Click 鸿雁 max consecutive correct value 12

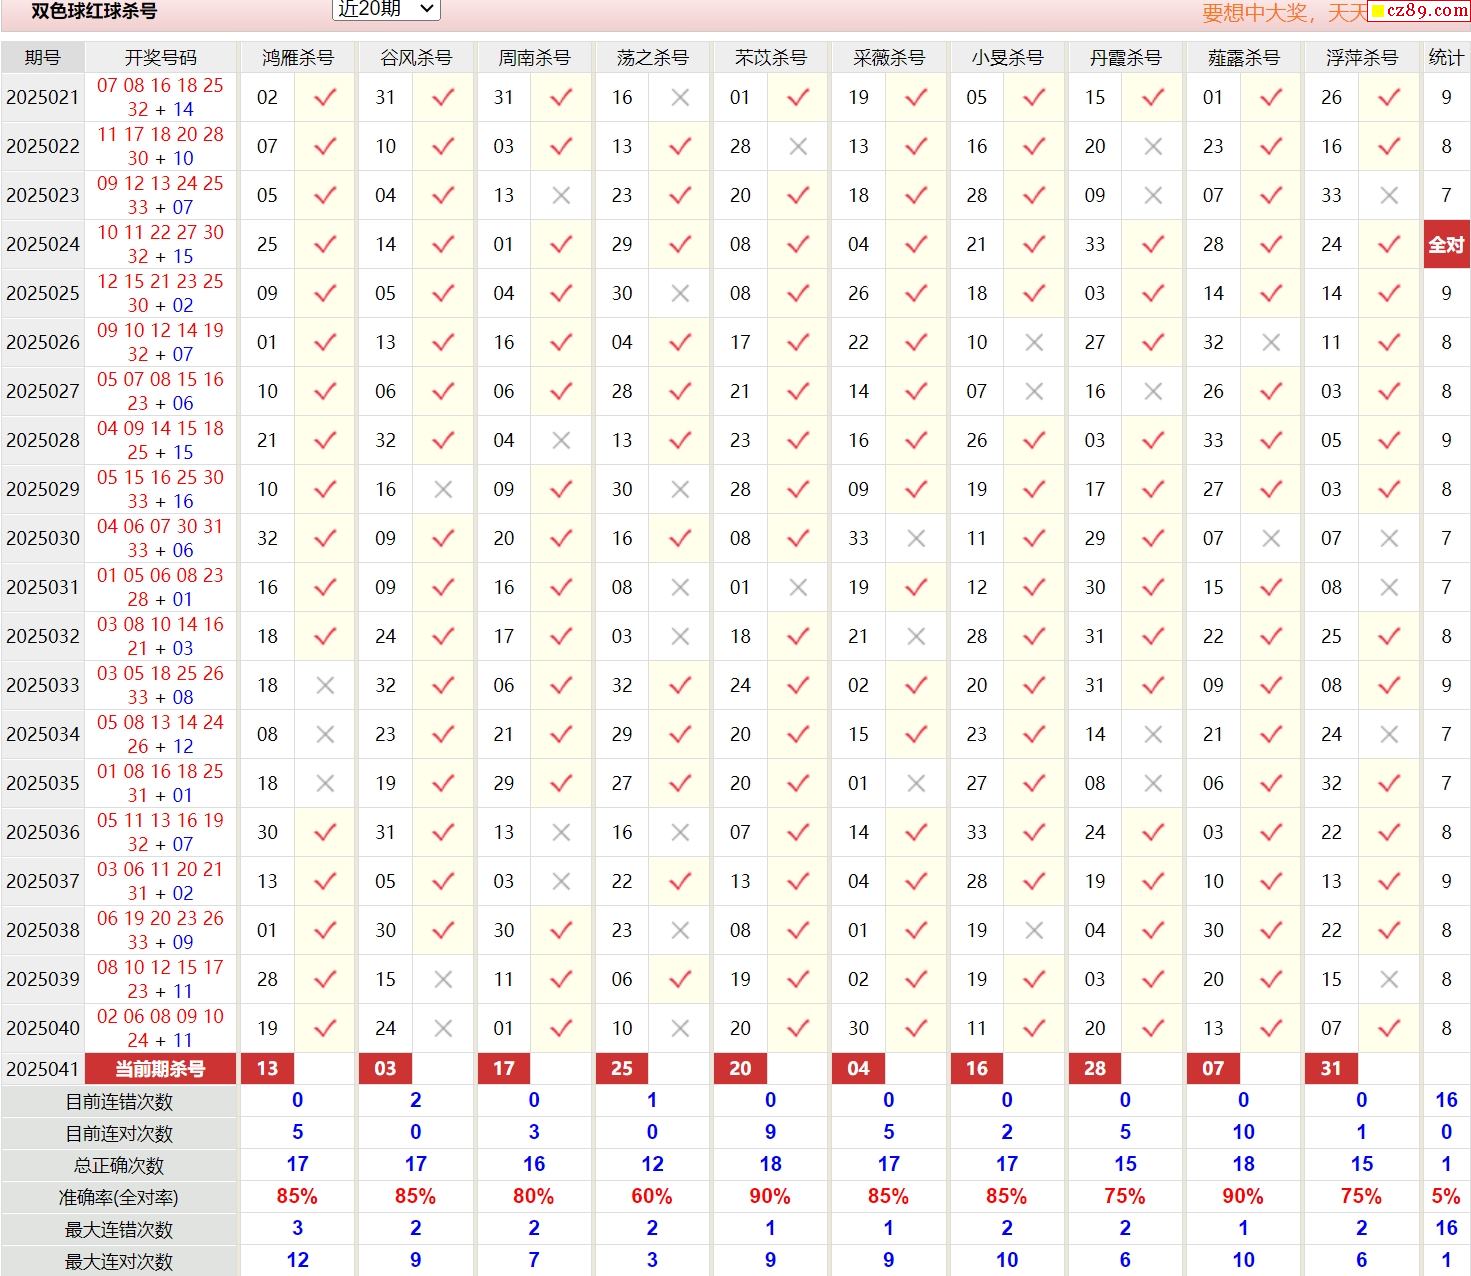pyautogui.click(x=297, y=1260)
